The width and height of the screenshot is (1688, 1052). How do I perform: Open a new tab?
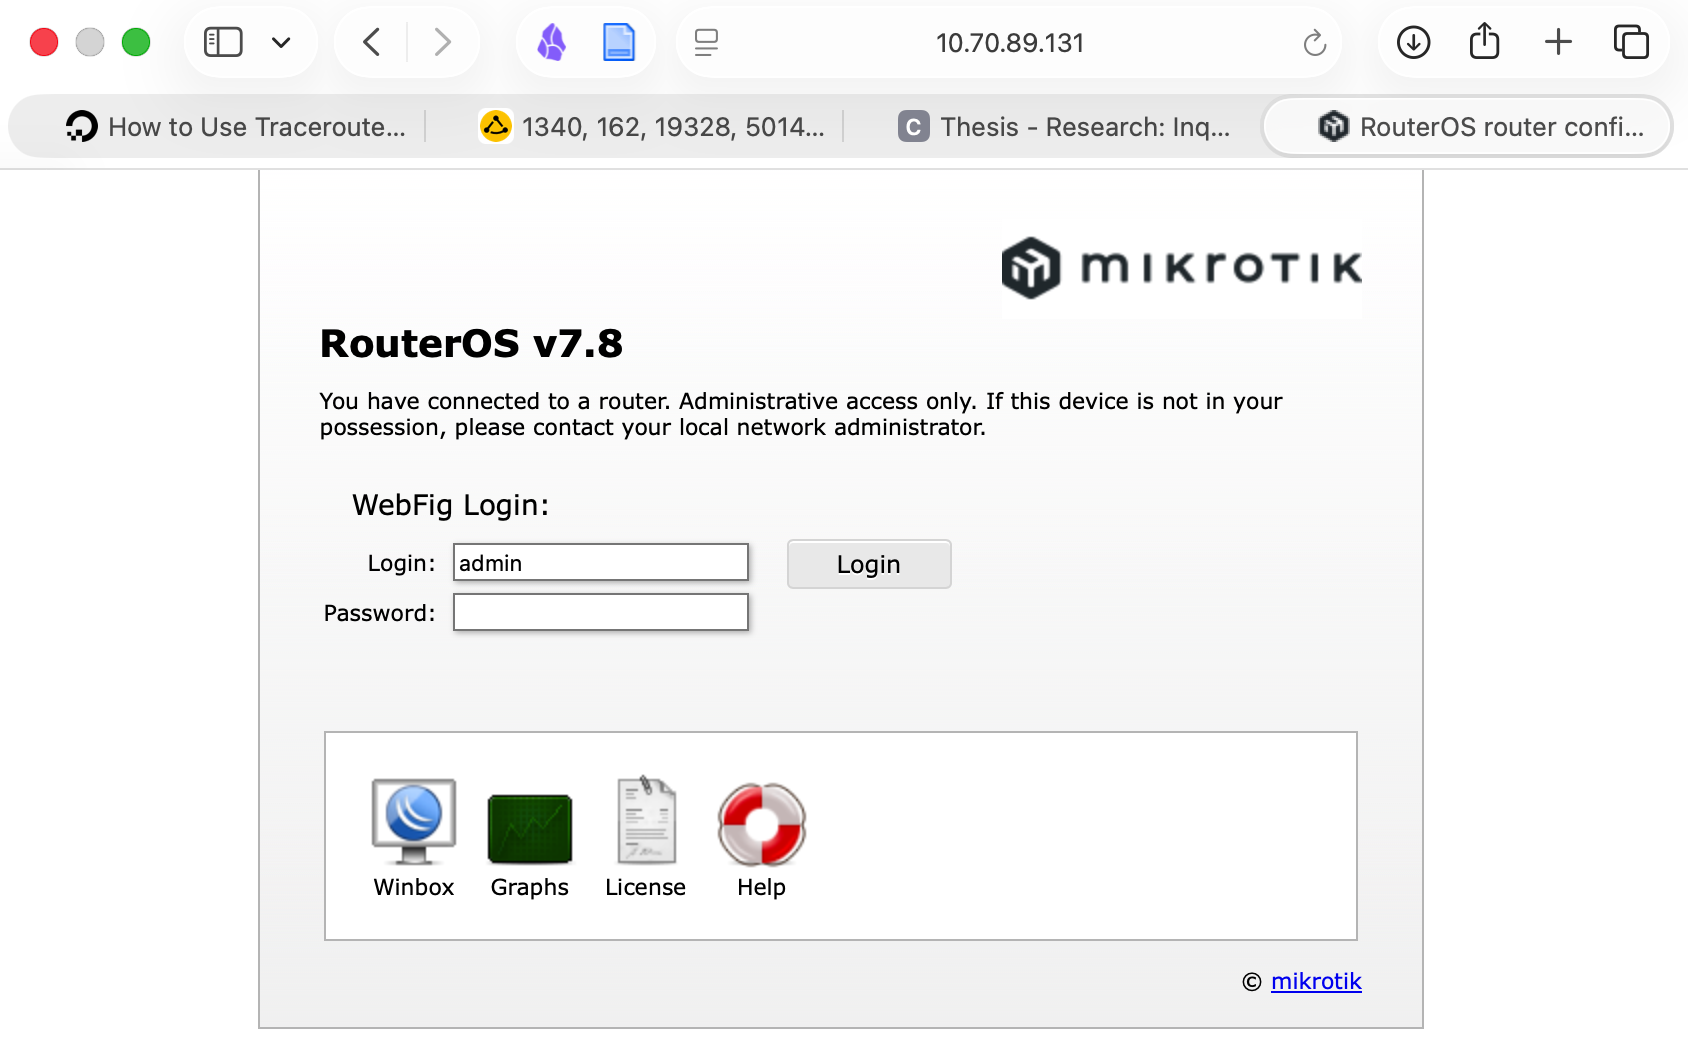(1558, 42)
